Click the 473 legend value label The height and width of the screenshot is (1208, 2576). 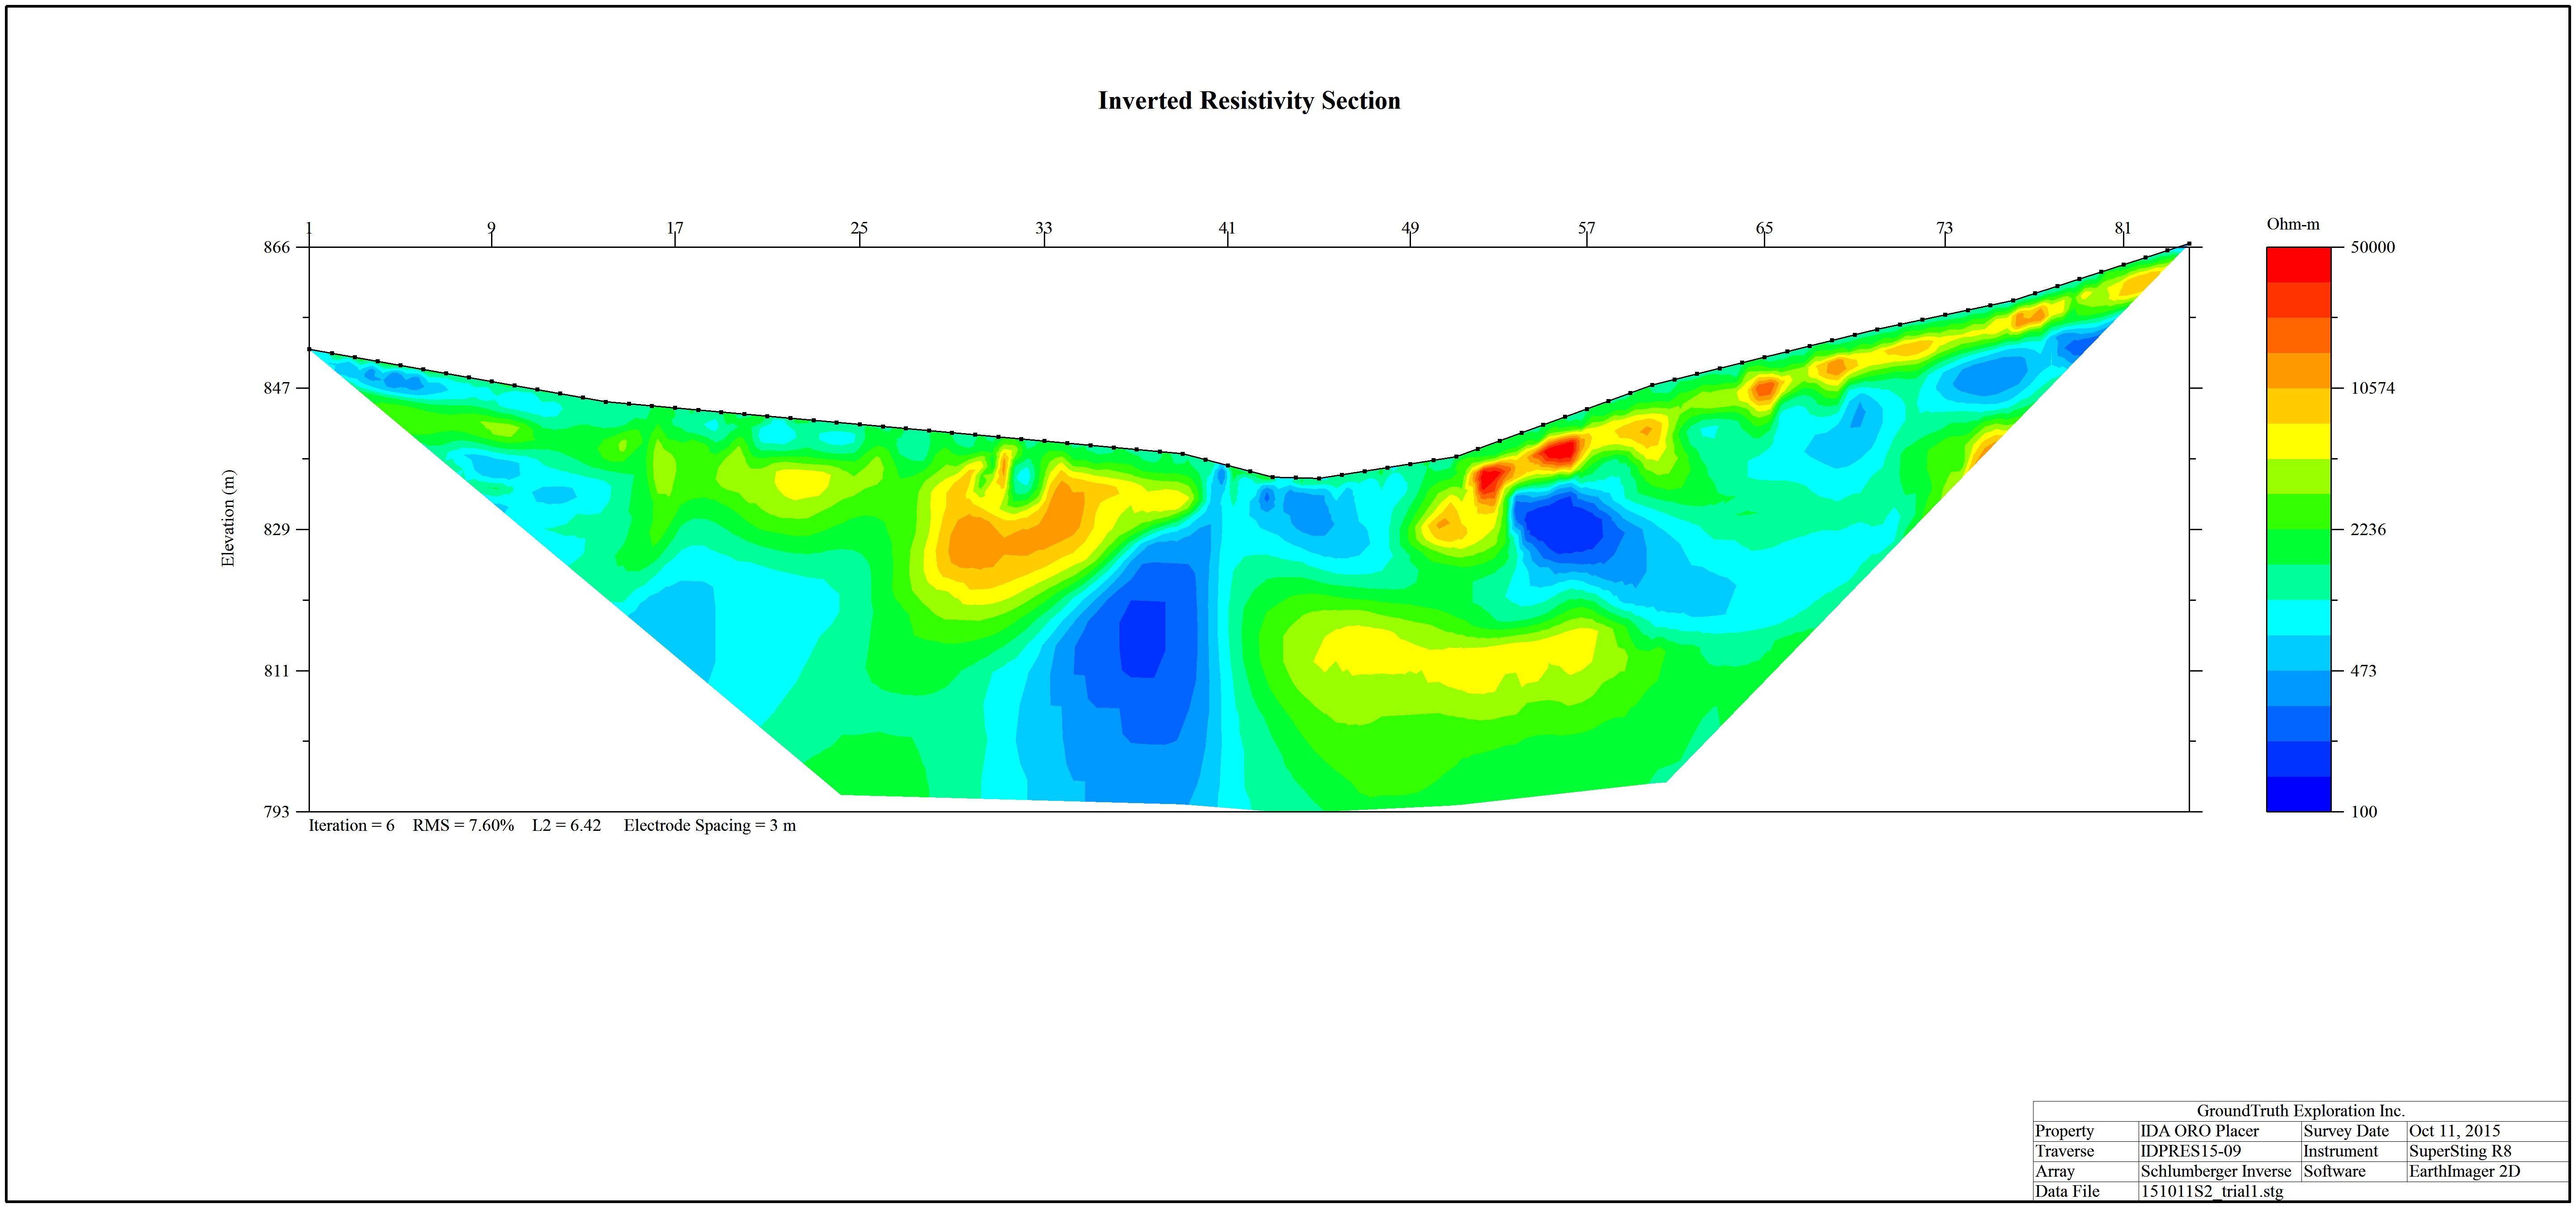[2363, 671]
